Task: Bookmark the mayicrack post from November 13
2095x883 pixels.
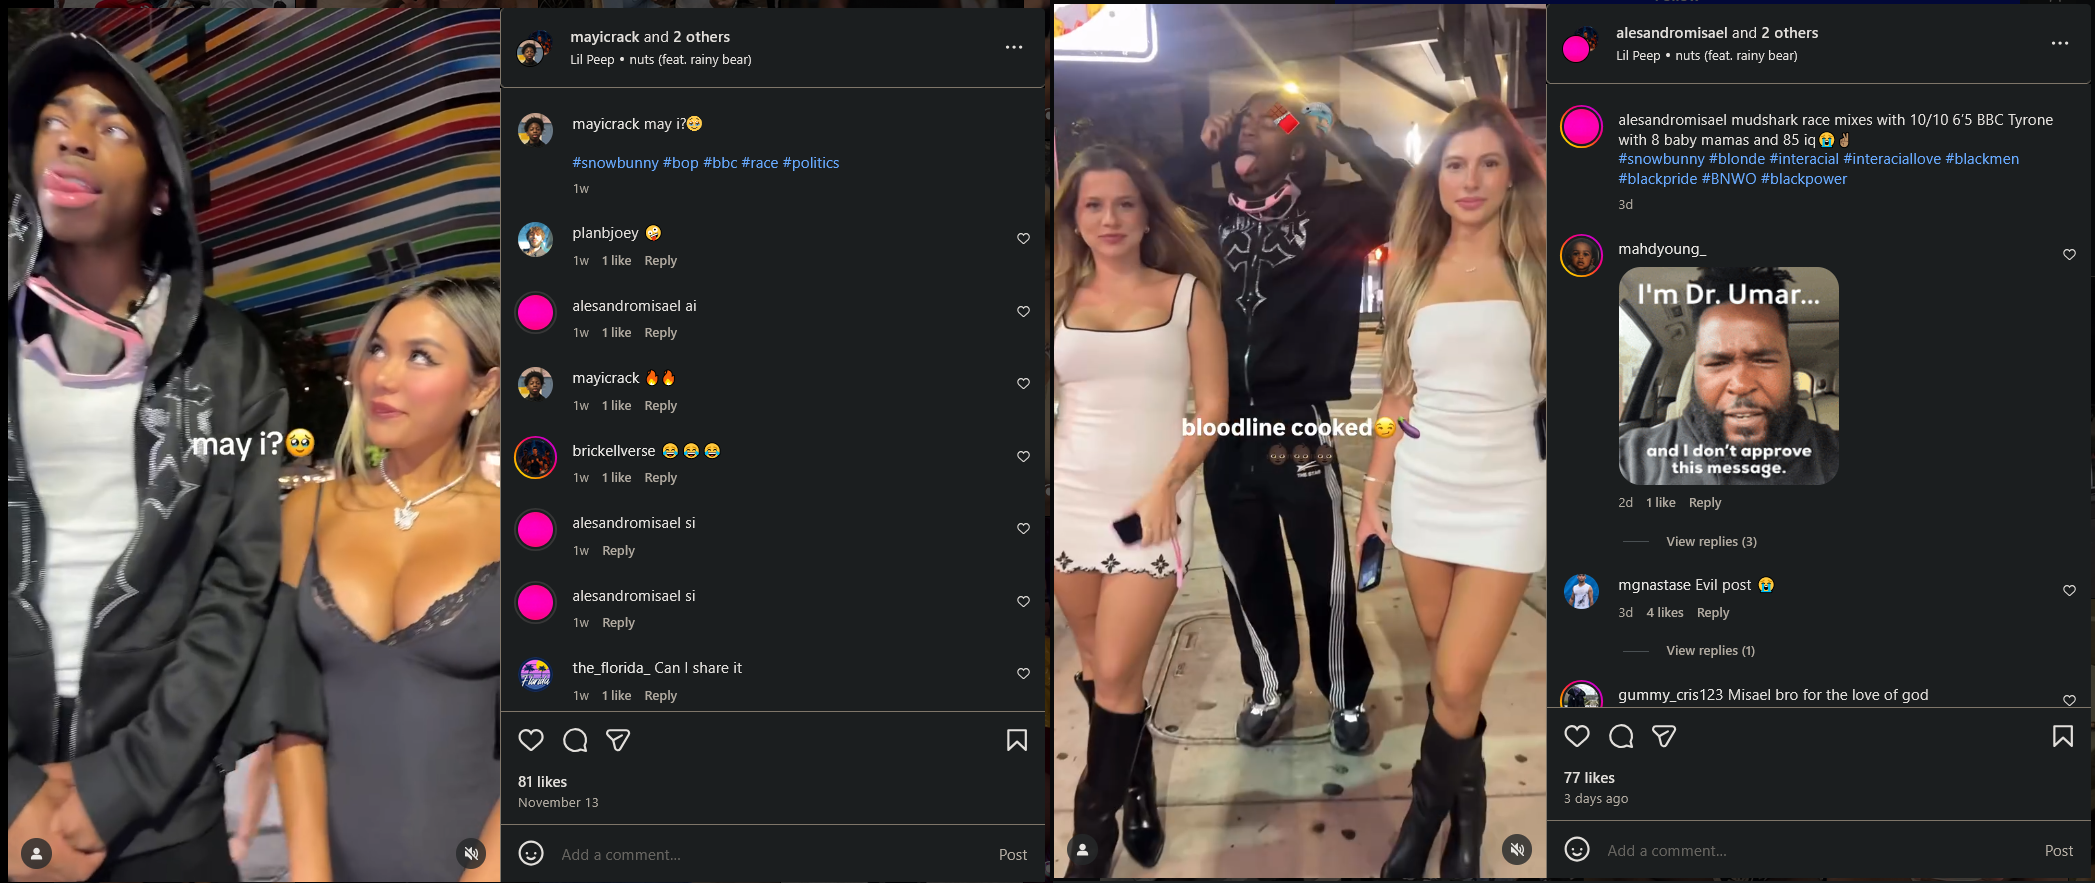Action: (1017, 740)
